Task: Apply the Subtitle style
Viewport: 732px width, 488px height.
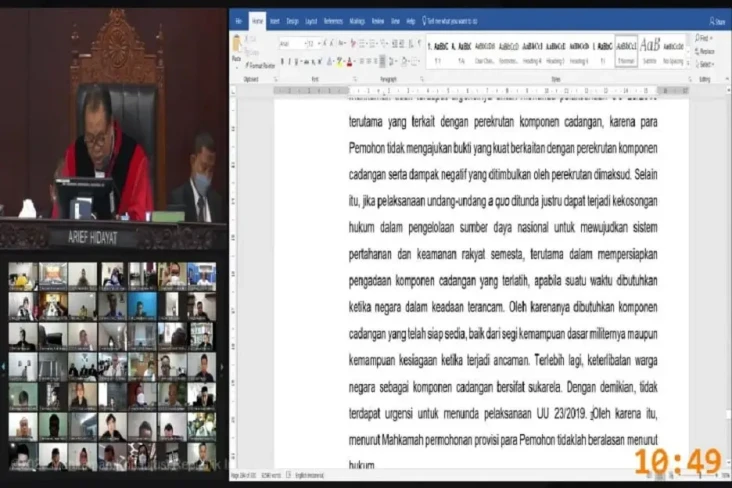Action: [x=650, y=51]
